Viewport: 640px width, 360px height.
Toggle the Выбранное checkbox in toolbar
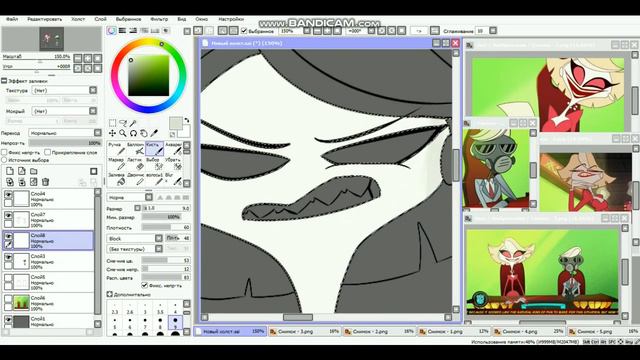244,31
